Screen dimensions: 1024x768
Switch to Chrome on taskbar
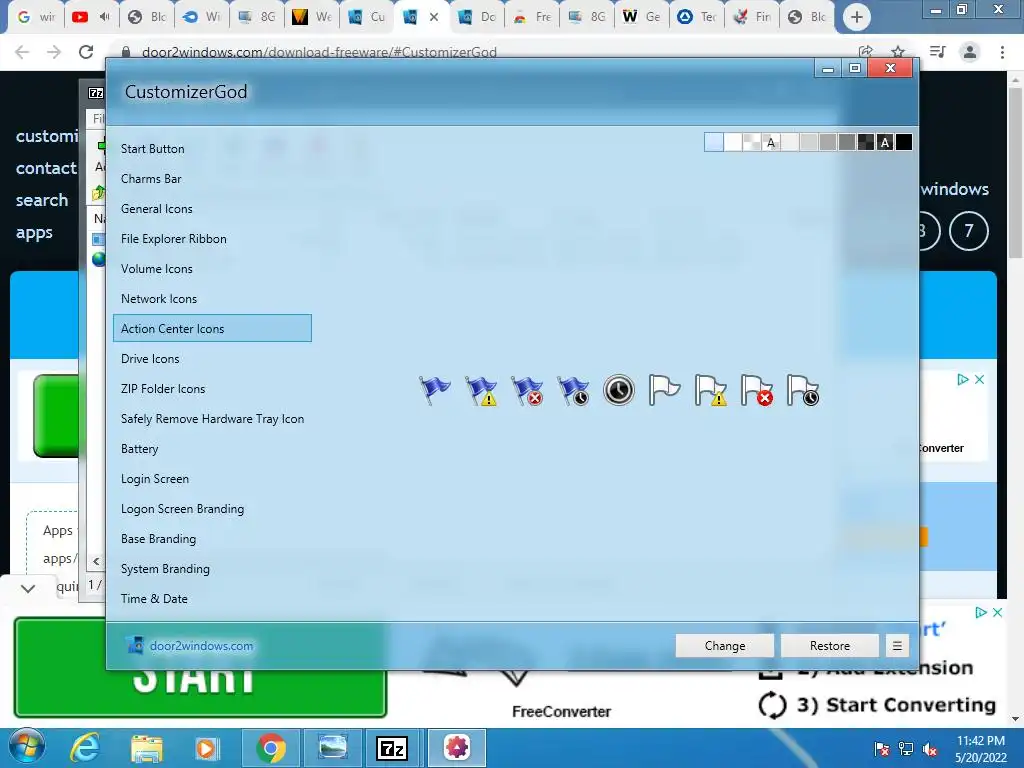(271, 748)
